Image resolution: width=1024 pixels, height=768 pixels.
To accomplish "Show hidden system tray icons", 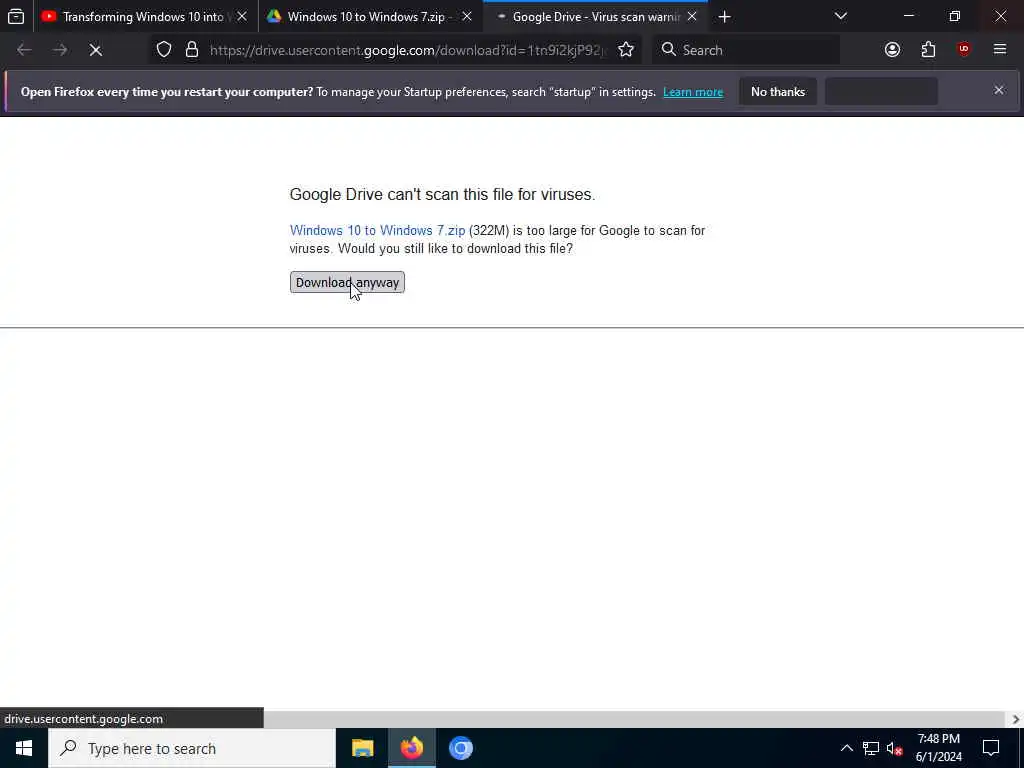I will pos(846,748).
